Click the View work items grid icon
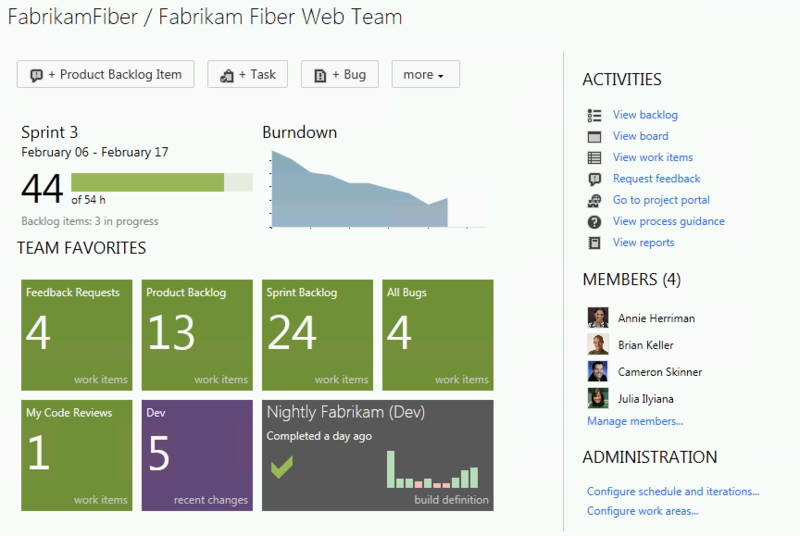 (x=594, y=157)
